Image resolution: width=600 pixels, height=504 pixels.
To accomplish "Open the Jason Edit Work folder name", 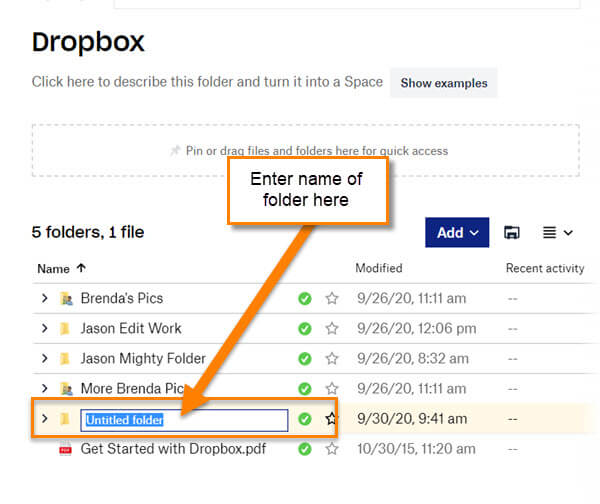I will [131, 328].
